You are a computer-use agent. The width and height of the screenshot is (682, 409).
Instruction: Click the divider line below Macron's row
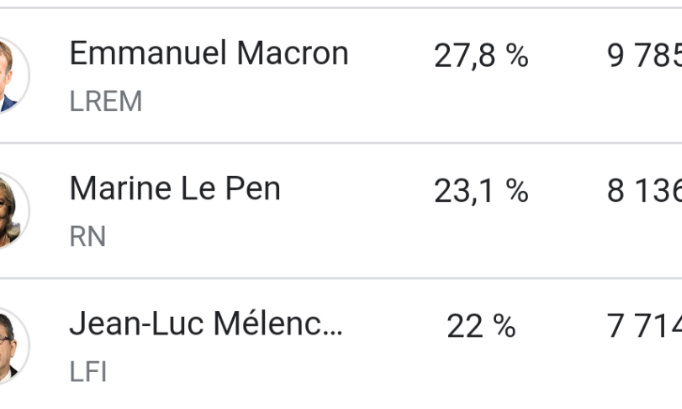[340, 143]
